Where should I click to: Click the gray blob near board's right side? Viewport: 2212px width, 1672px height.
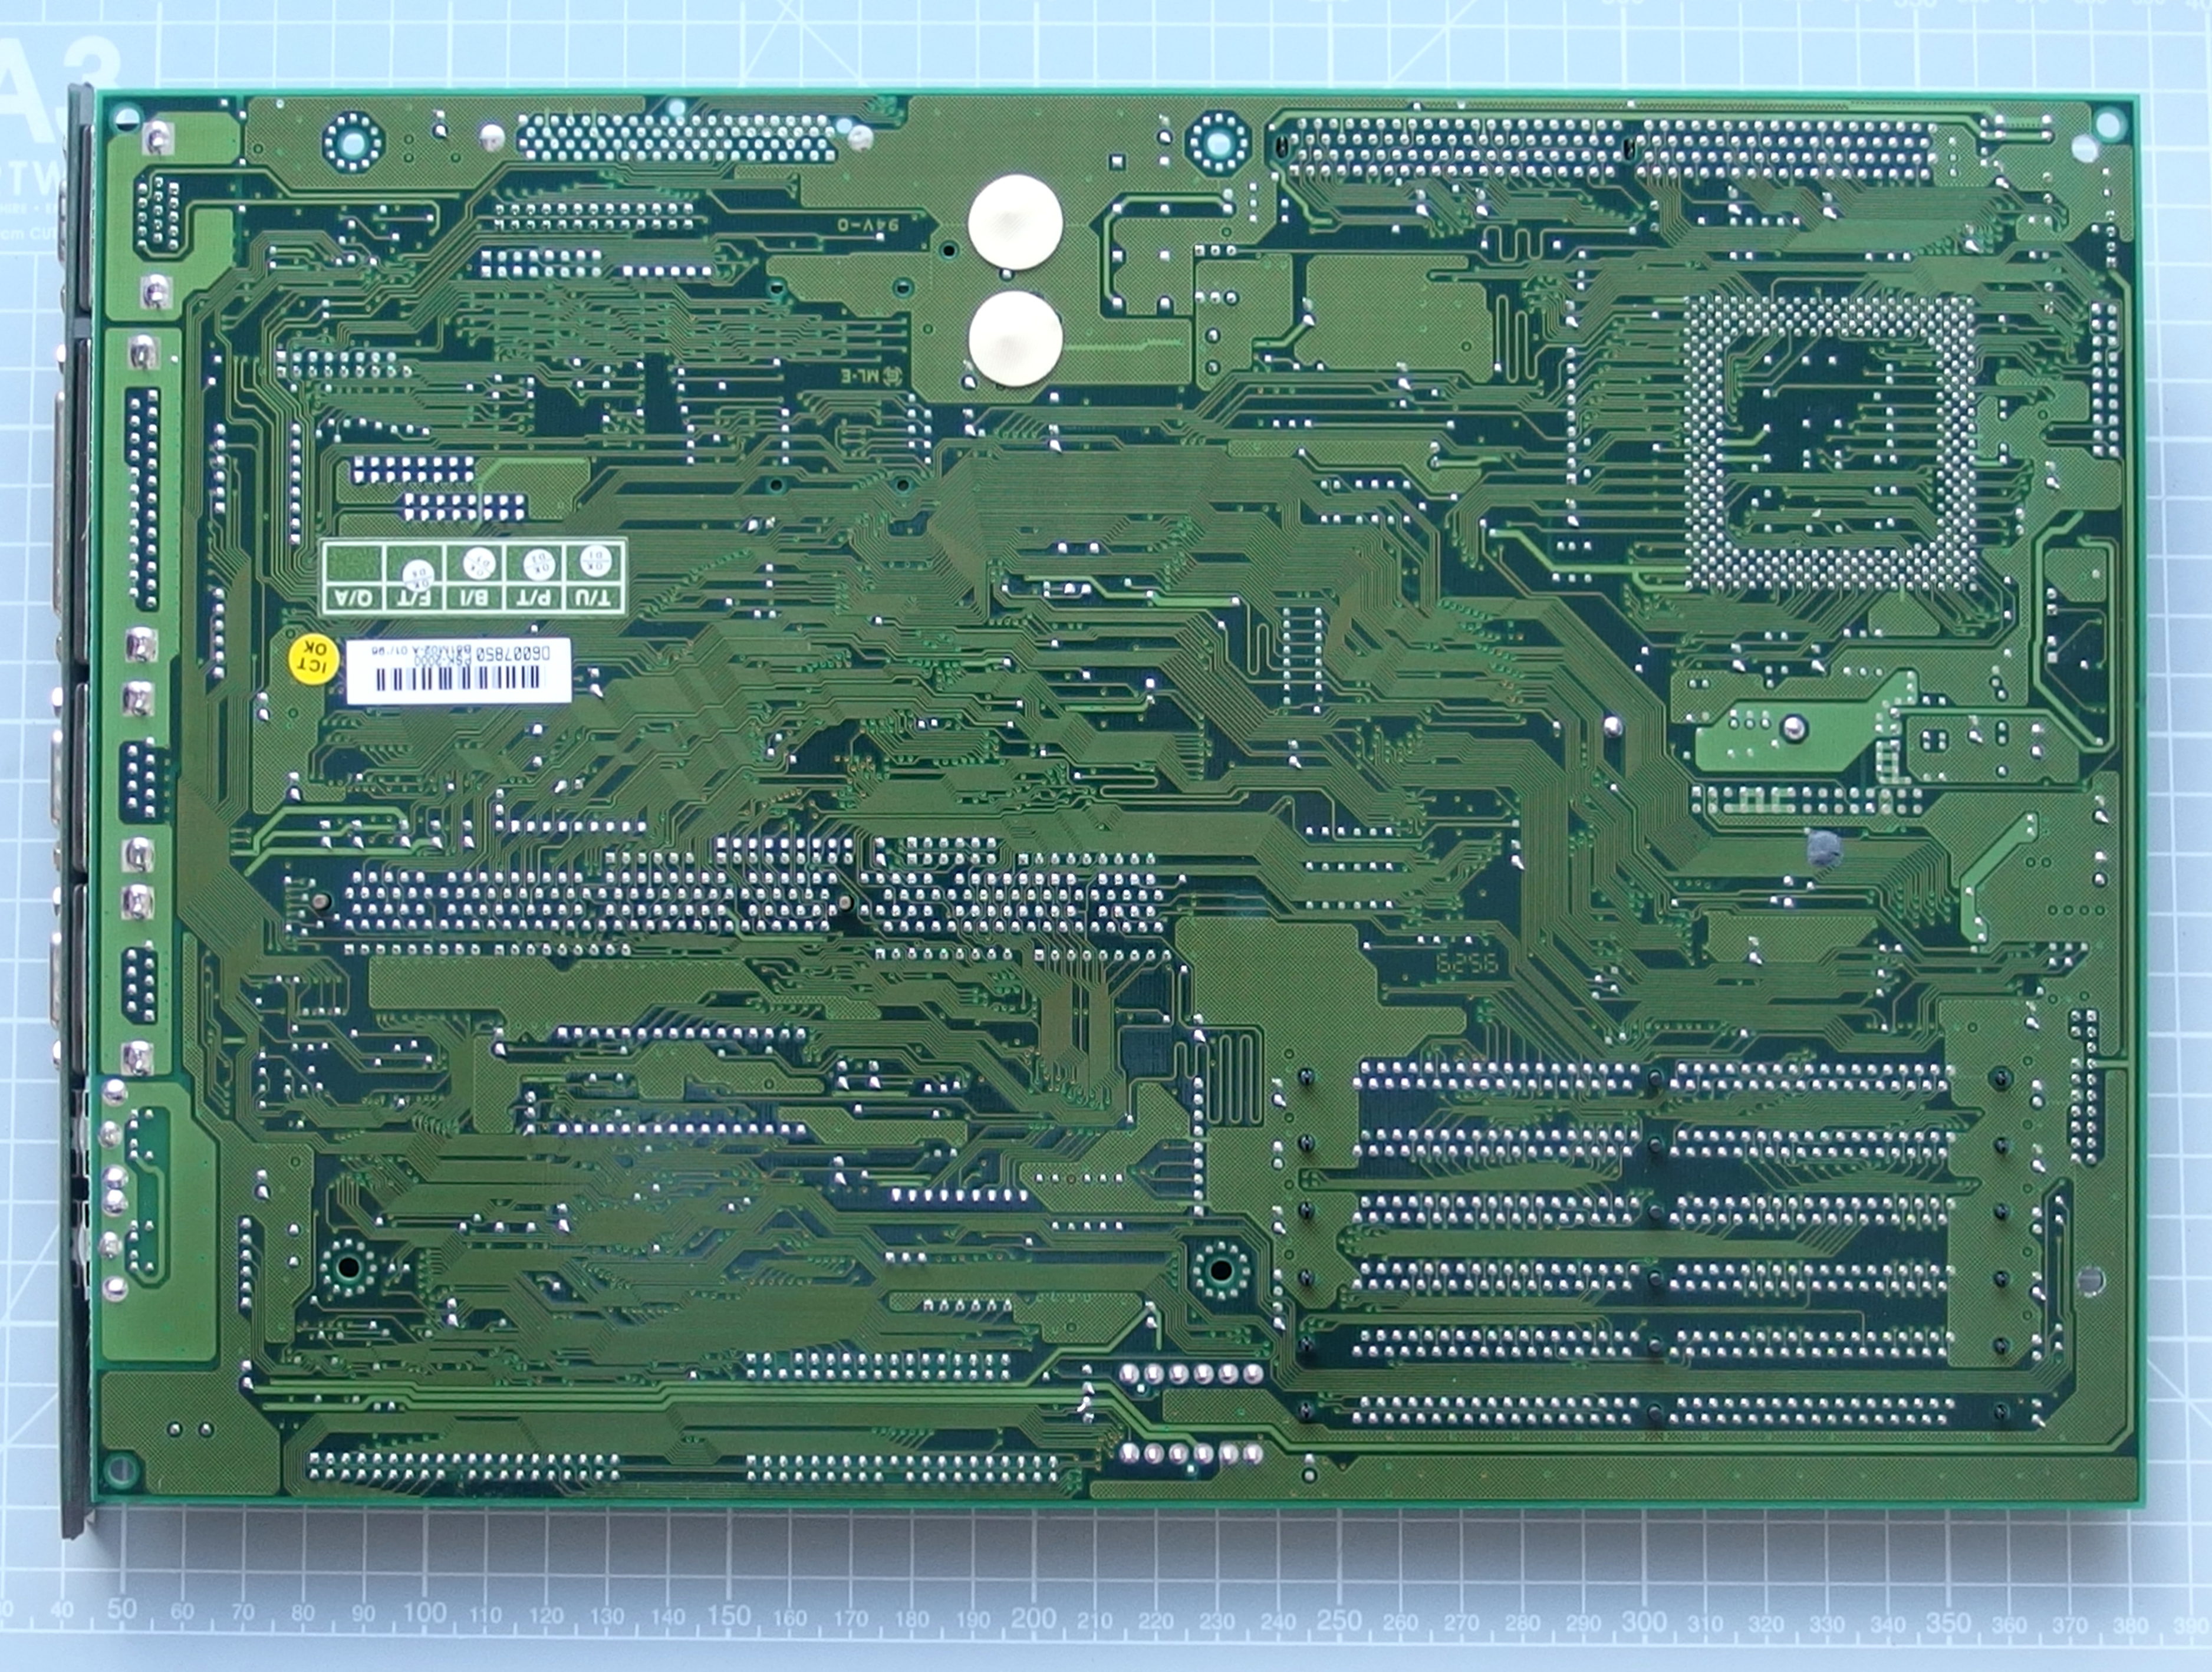click(x=1824, y=848)
